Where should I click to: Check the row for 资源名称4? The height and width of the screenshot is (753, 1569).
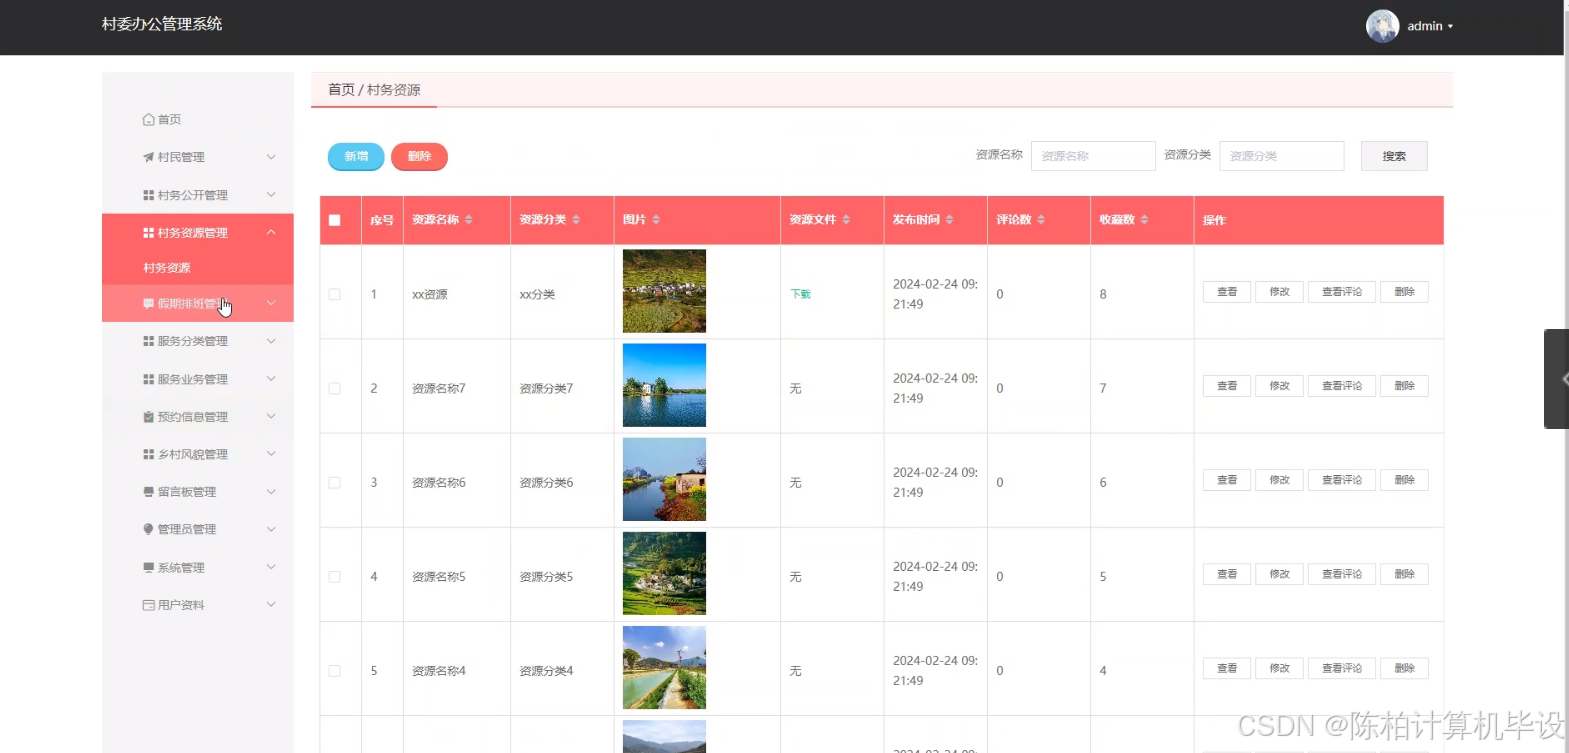[335, 671]
